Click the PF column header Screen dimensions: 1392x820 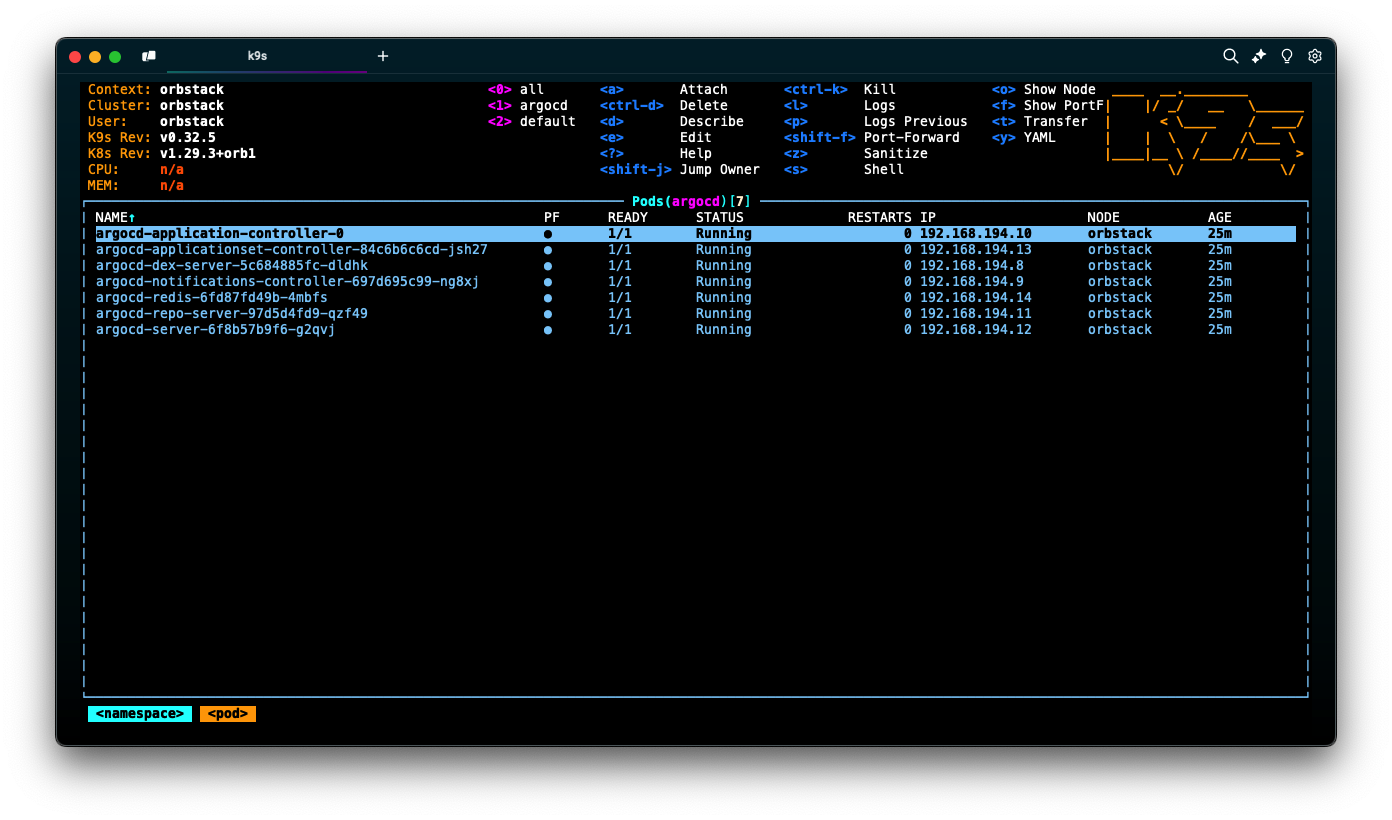(x=552, y=217)
